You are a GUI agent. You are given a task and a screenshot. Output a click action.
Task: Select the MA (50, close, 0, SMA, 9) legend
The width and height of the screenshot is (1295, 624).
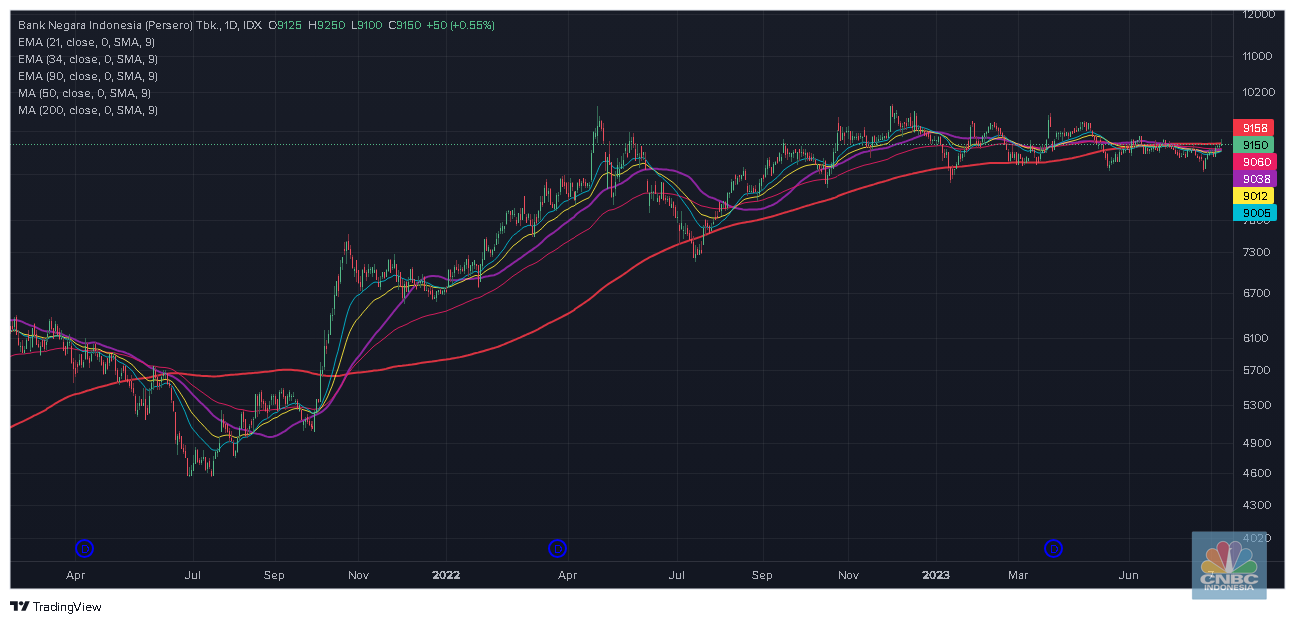click(86, 93)
